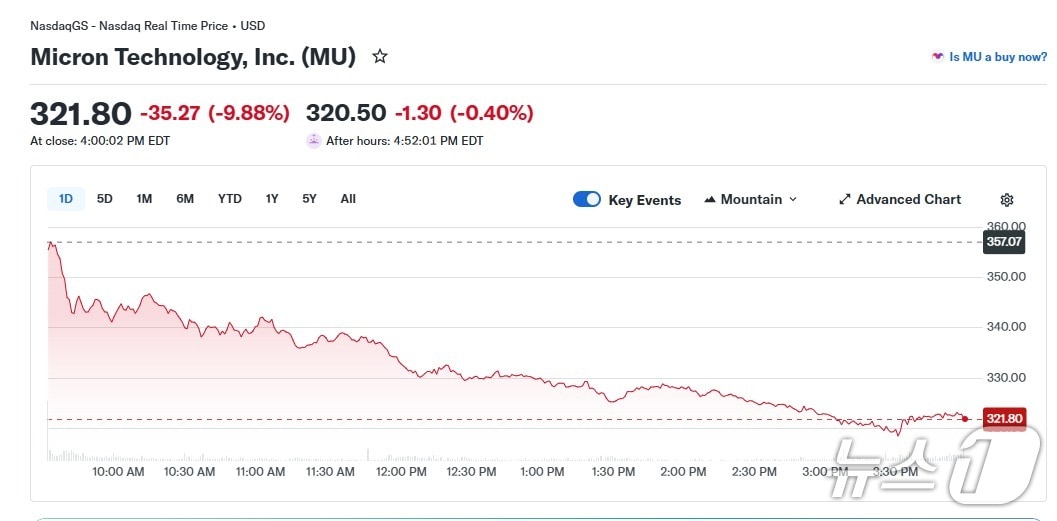Show the 1M chart range
1057x521 pixels.
[144, 199]
